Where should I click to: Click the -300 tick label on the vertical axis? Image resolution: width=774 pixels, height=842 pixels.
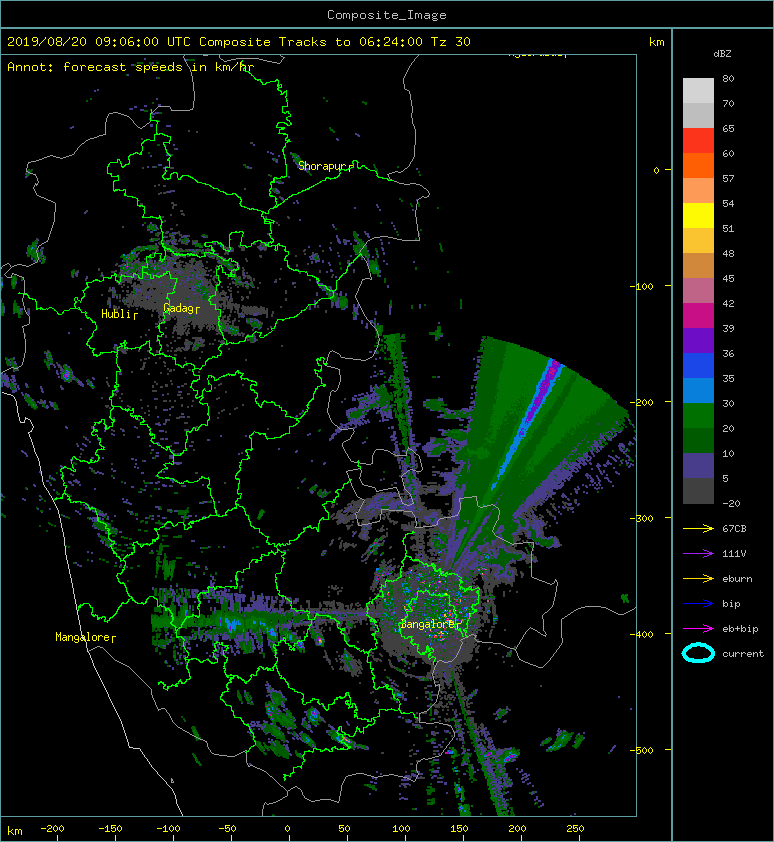641,518
